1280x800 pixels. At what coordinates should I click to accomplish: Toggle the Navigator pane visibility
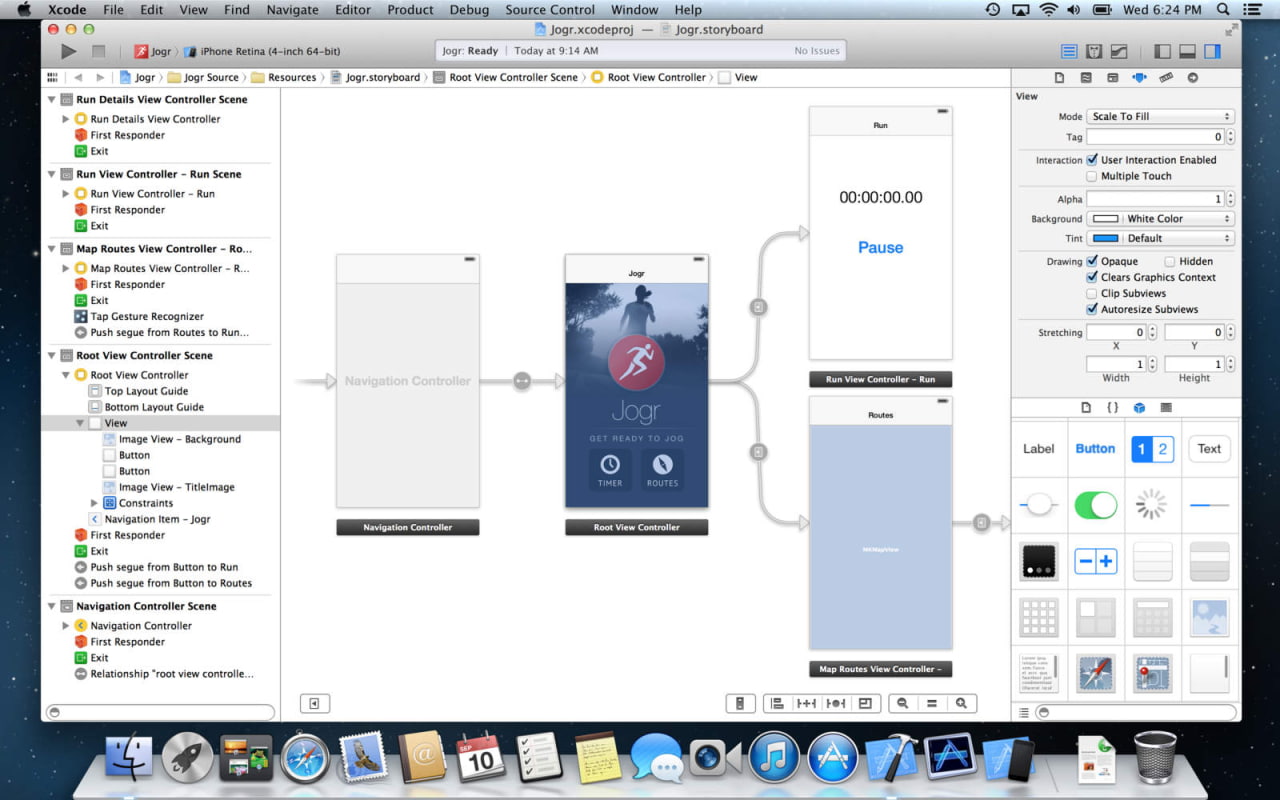point(1162,51)
